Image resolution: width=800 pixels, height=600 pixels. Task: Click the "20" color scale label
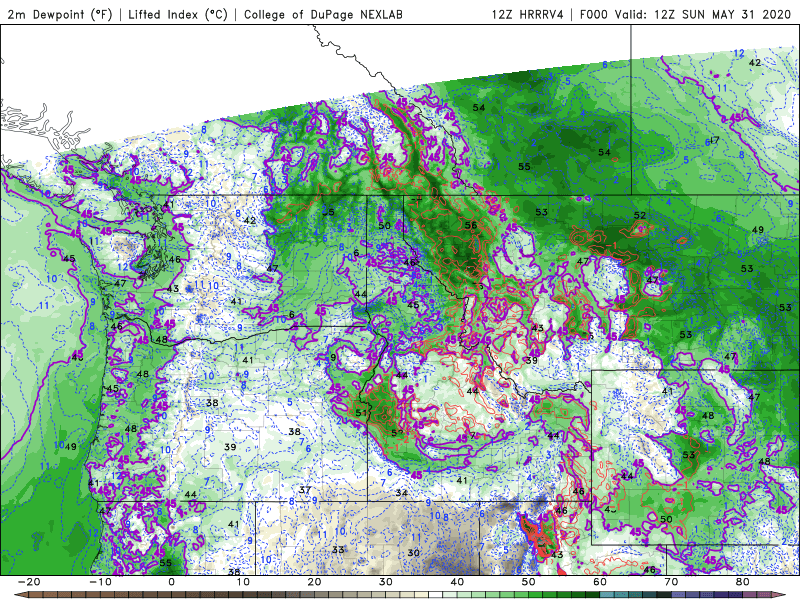[314, 582]
